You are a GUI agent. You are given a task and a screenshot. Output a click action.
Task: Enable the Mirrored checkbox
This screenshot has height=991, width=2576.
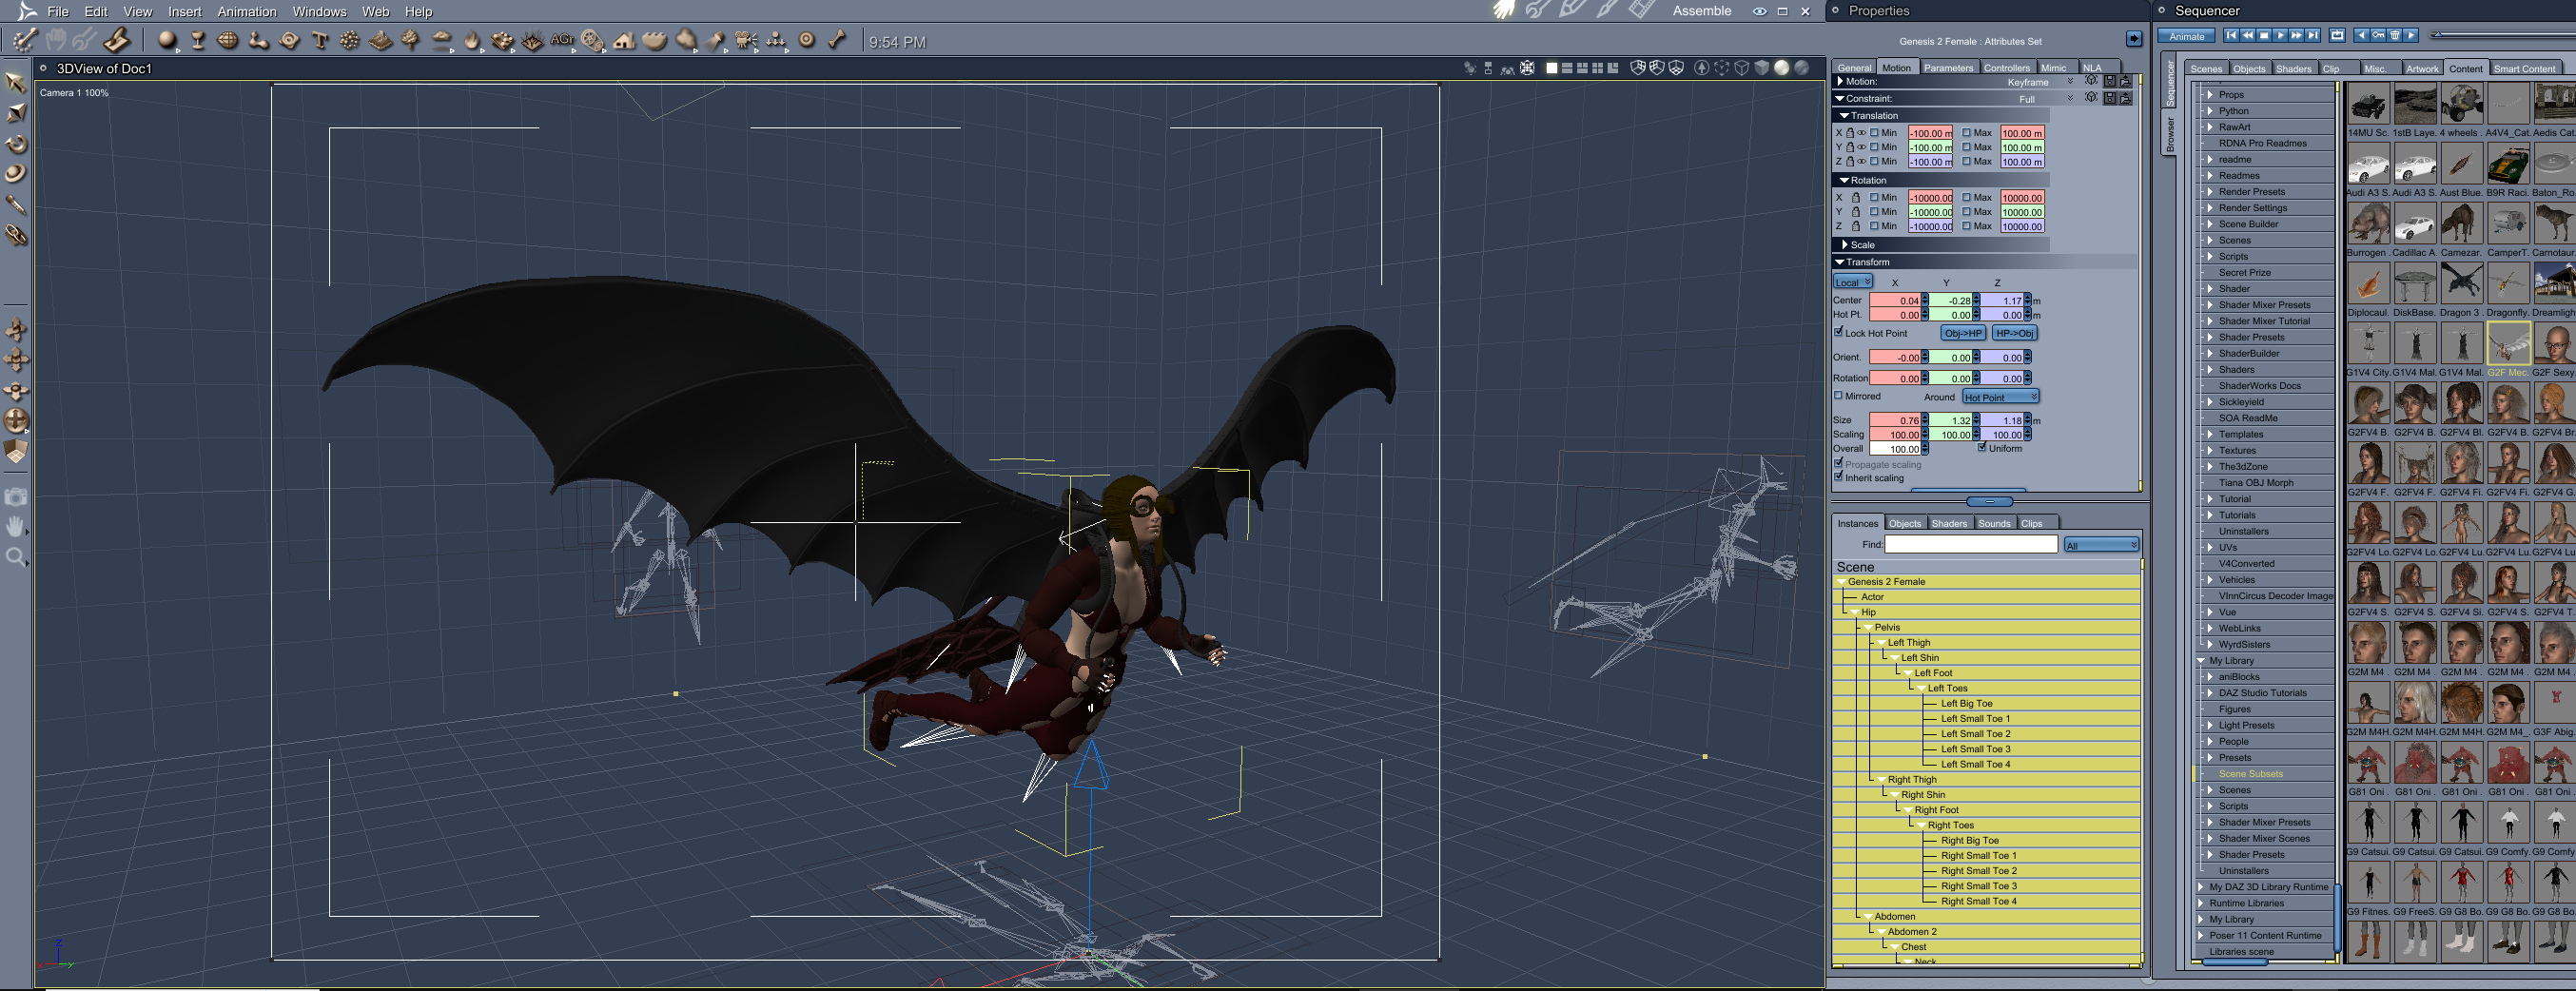[1838, 396]
